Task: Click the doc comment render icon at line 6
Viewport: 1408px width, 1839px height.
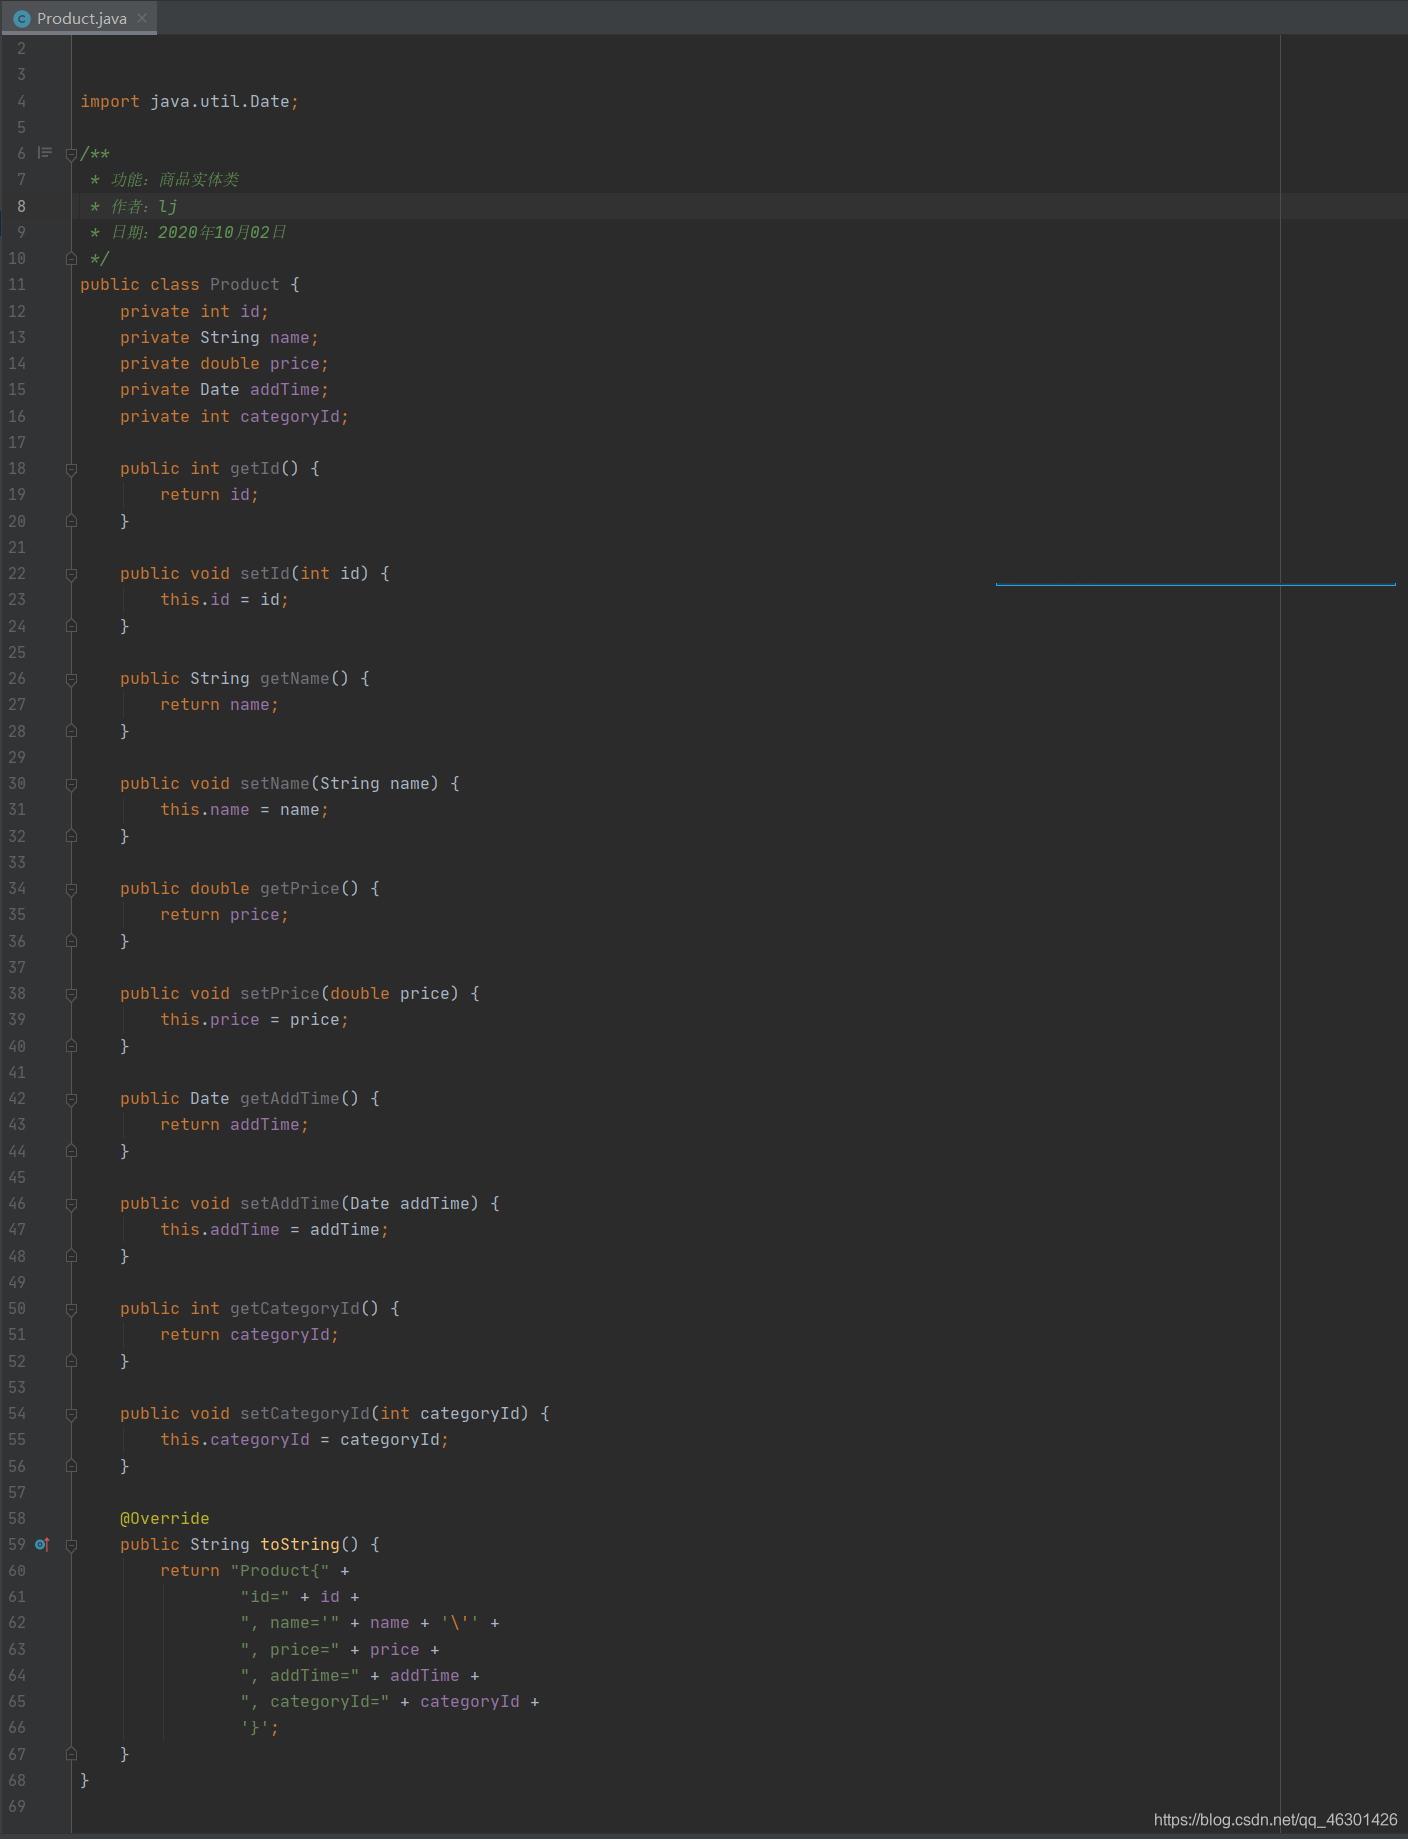Action: coord(45,152)
